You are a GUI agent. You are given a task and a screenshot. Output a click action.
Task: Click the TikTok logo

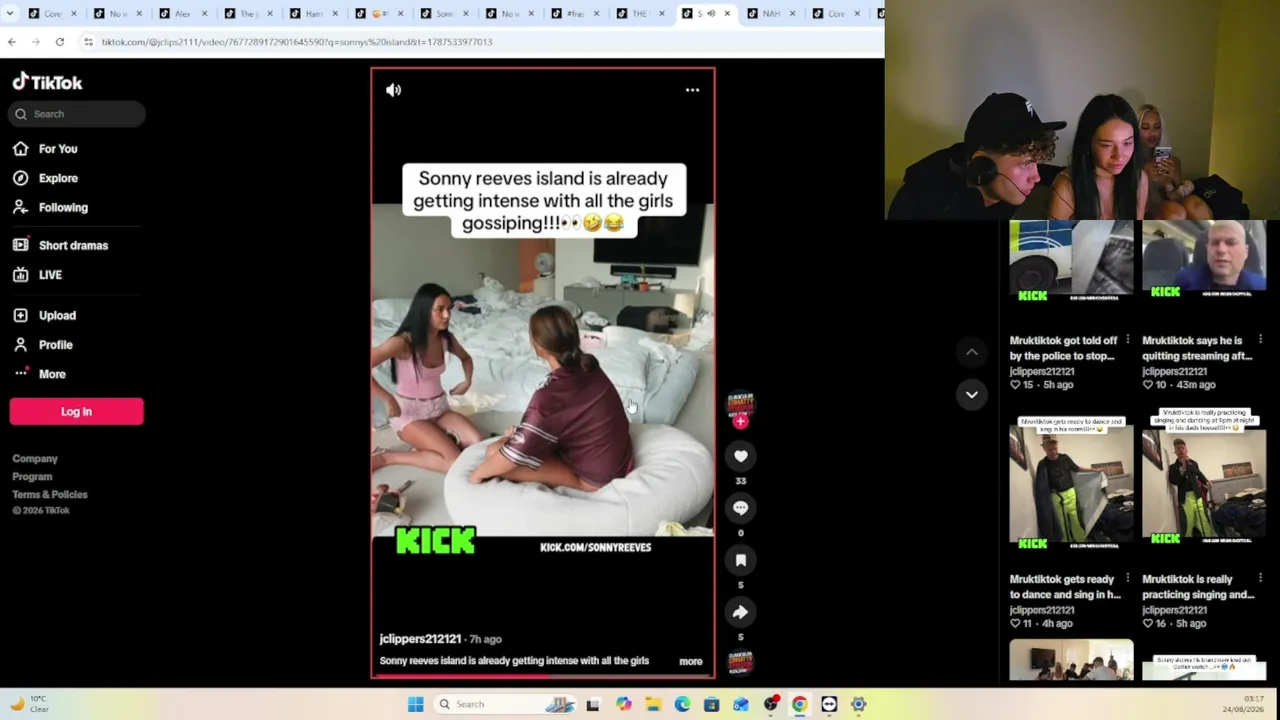[x=47, y=83]
